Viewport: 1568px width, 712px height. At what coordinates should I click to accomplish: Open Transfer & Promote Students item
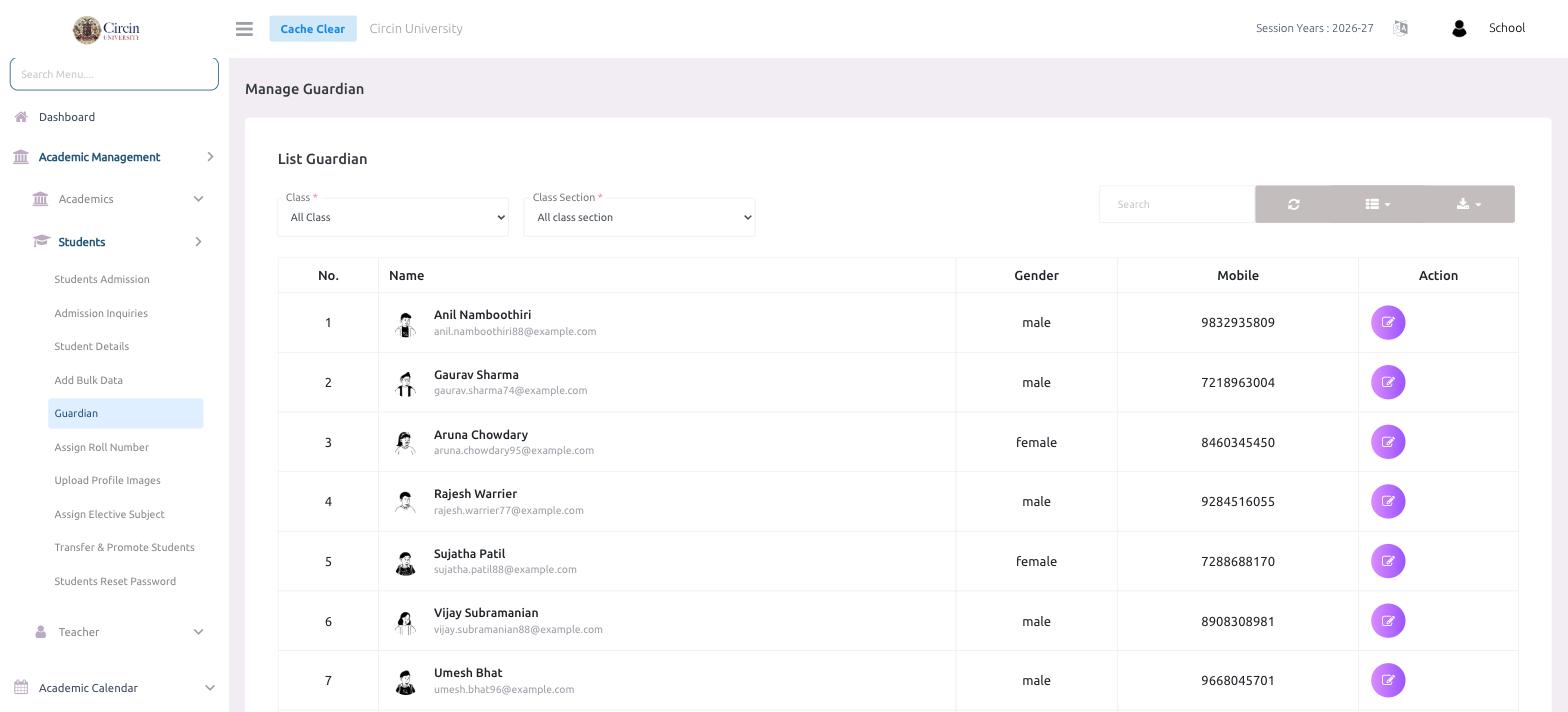pyautogui.click(x=125, y=547)
